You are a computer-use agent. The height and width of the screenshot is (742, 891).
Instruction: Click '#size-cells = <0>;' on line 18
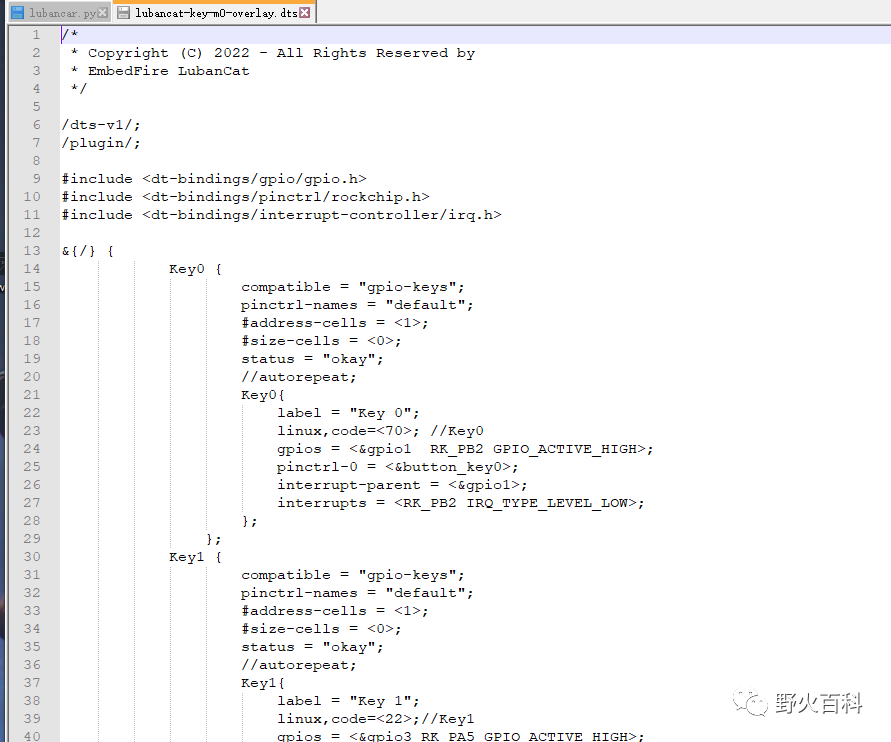click(321, 341)
